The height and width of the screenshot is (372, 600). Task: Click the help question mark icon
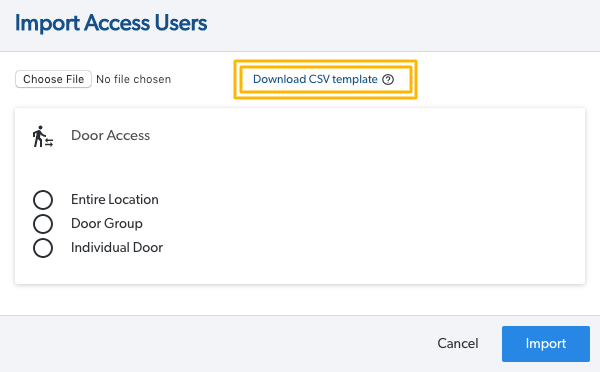[388, 80]
